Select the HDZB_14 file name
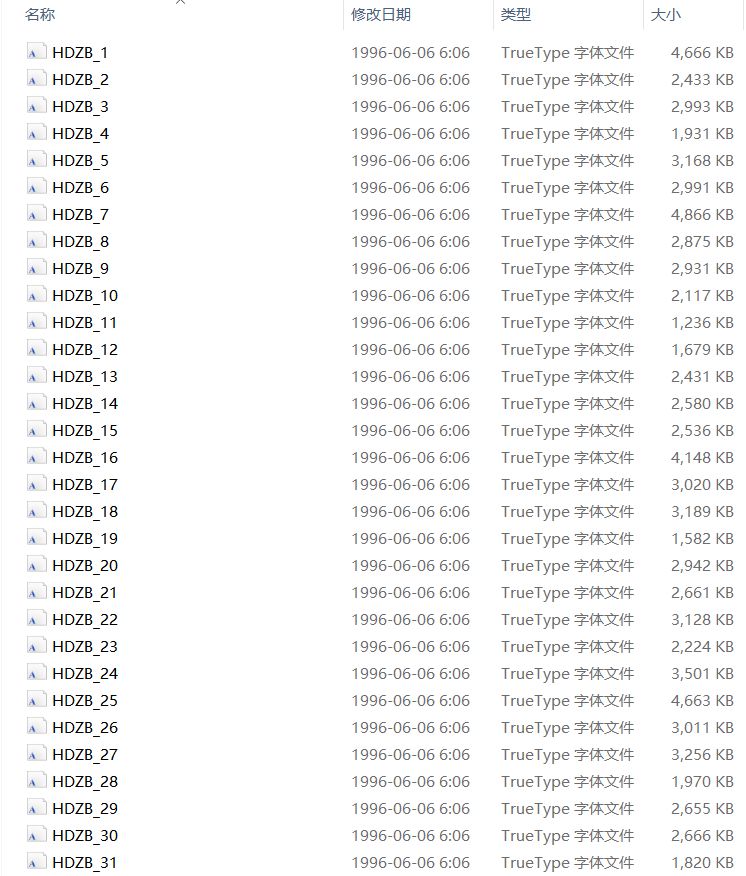Image resolution: width=746 pixels, height=876 pixels. [x=85, y=403]
